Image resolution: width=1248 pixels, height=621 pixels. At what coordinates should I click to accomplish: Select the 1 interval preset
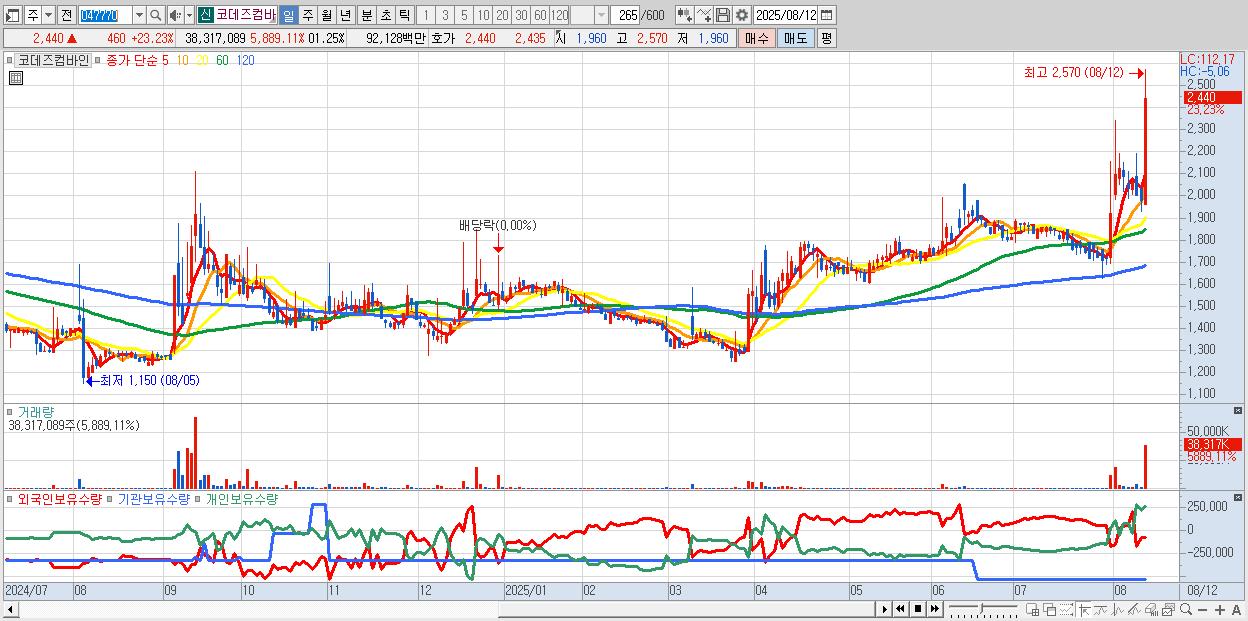tap(425, 15)
